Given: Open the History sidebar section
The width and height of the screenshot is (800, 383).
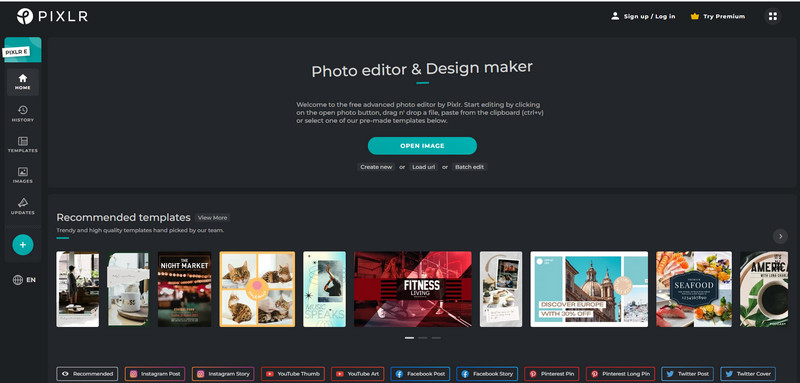Looking at the screenshot, I should [23, 114].
